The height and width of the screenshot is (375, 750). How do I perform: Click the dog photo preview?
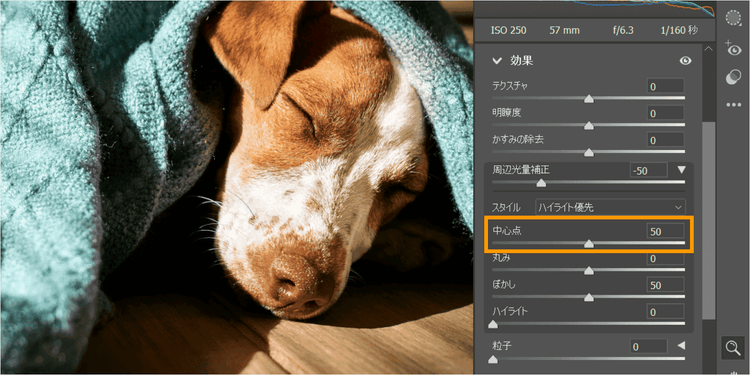[236, 187]
